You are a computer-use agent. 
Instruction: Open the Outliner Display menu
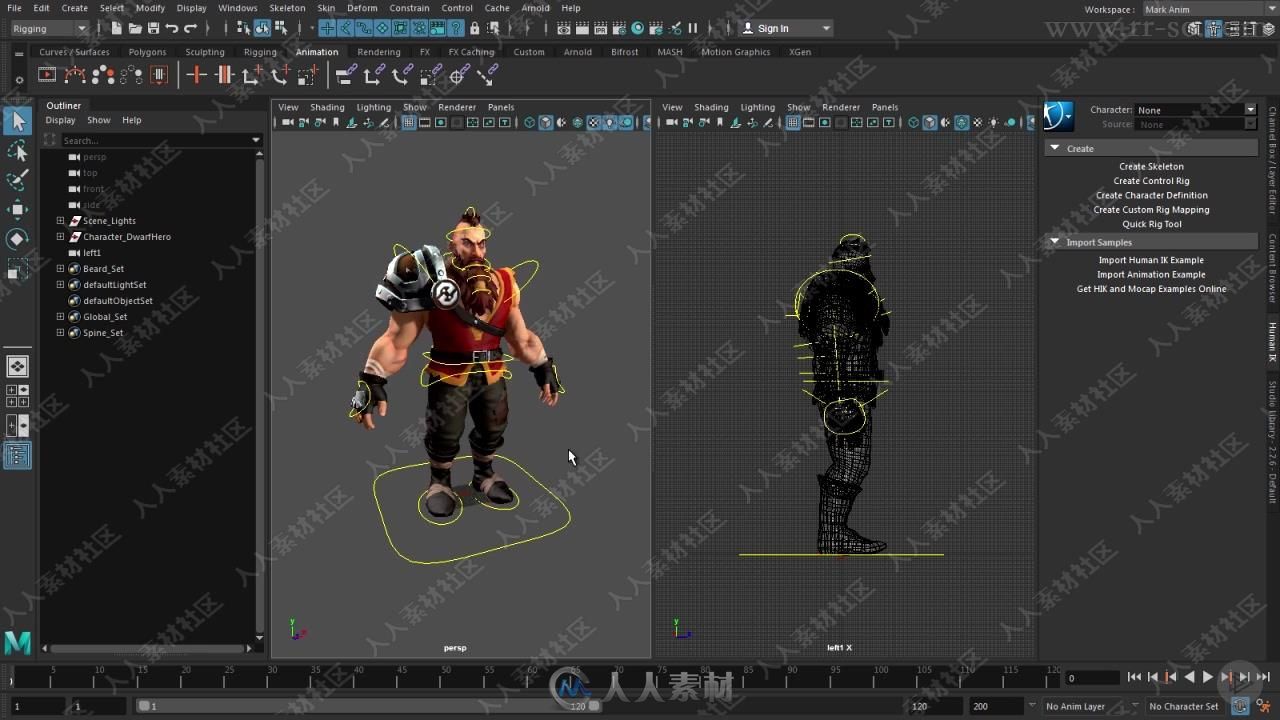(x=60, y=120)
